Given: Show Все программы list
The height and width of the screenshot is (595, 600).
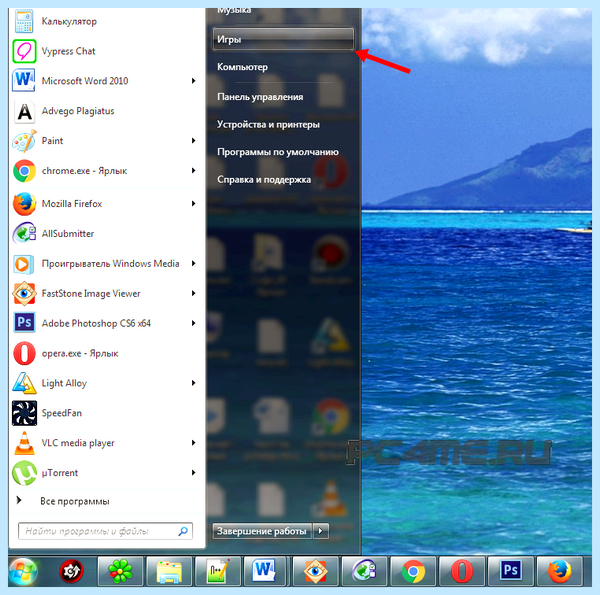Looking at the screenshot, I should 75,501.
